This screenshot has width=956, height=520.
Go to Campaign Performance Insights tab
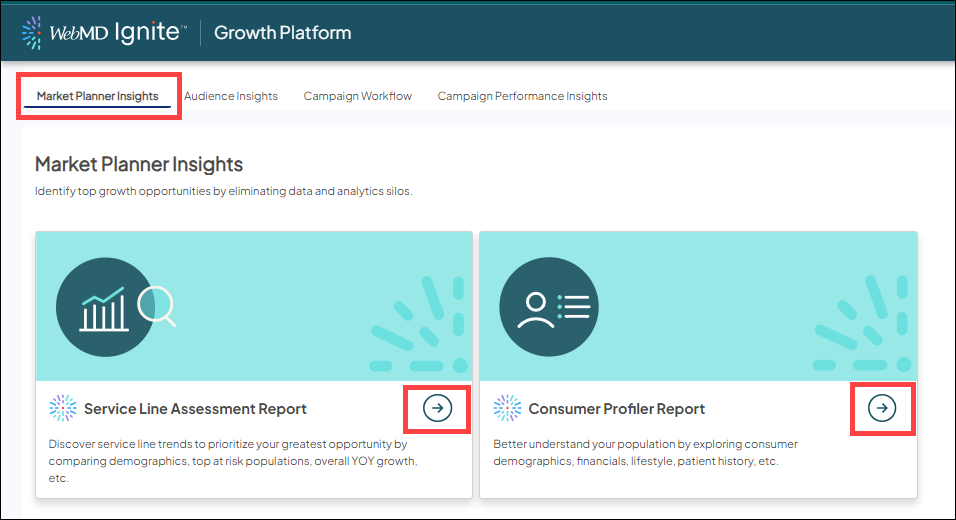point(522,96)
